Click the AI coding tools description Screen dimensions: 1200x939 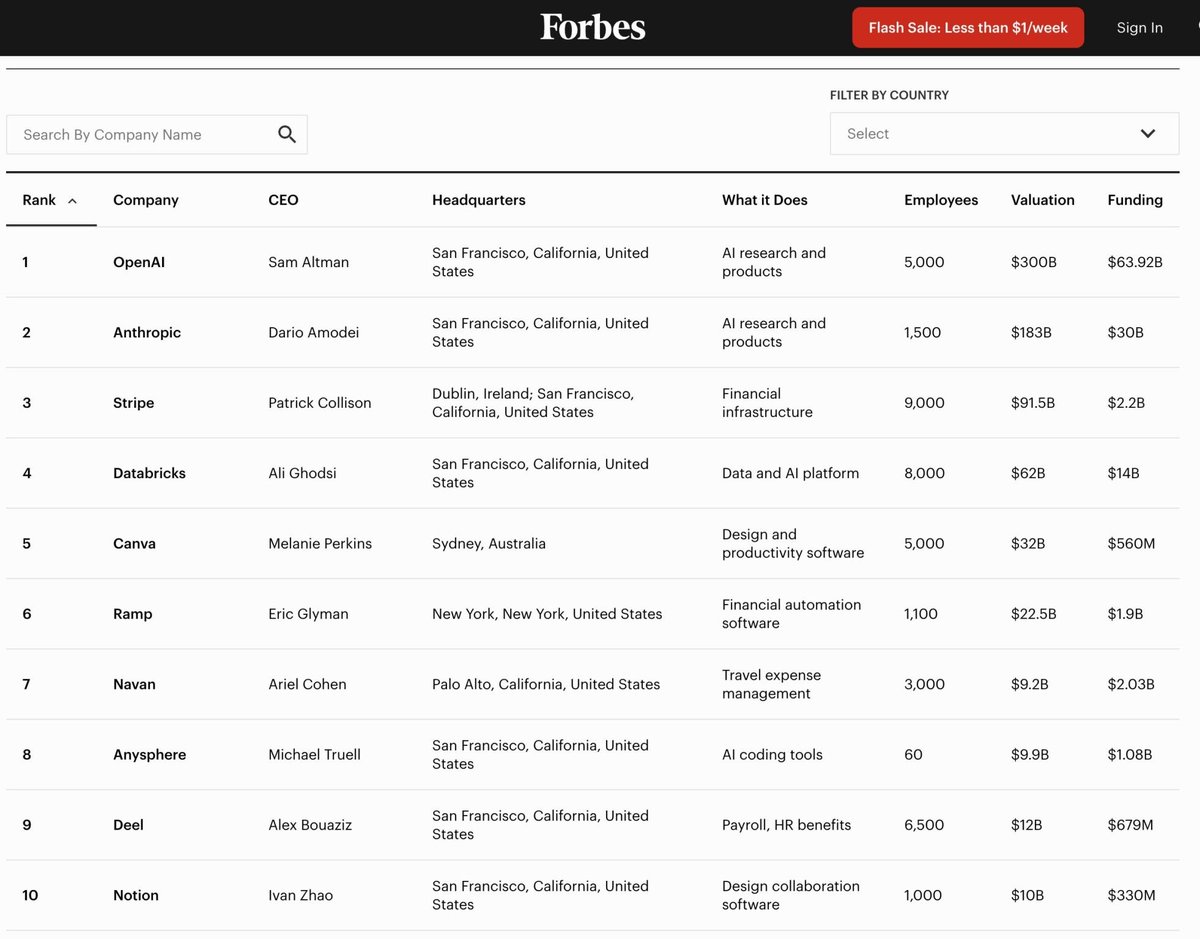click(772, 755)
